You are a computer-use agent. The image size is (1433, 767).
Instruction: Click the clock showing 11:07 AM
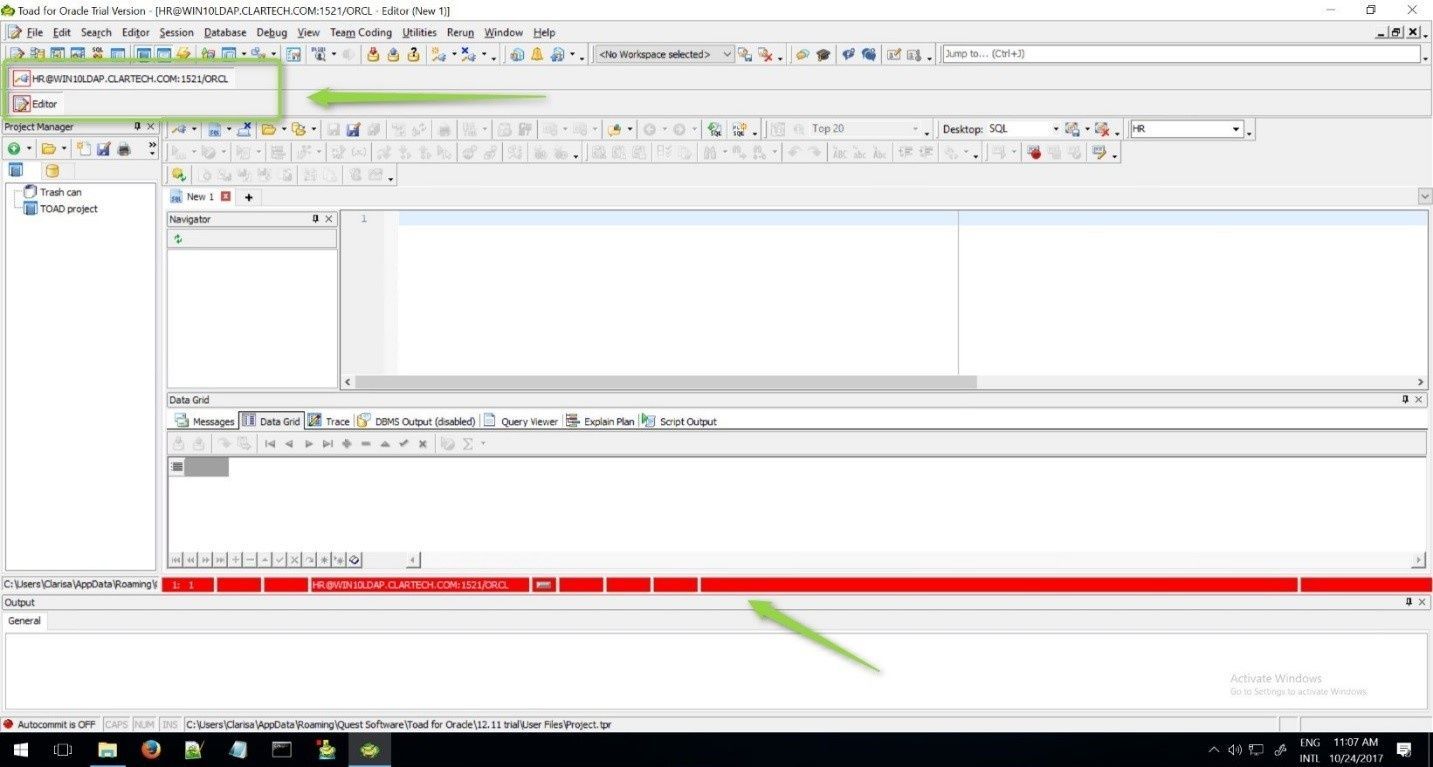point(1355,742)
